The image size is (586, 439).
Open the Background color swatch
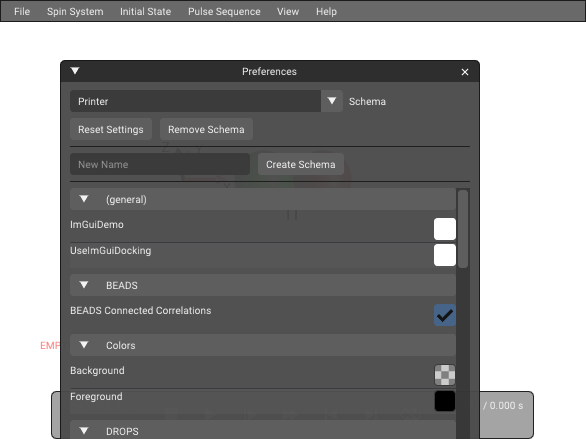coord(445,375)
